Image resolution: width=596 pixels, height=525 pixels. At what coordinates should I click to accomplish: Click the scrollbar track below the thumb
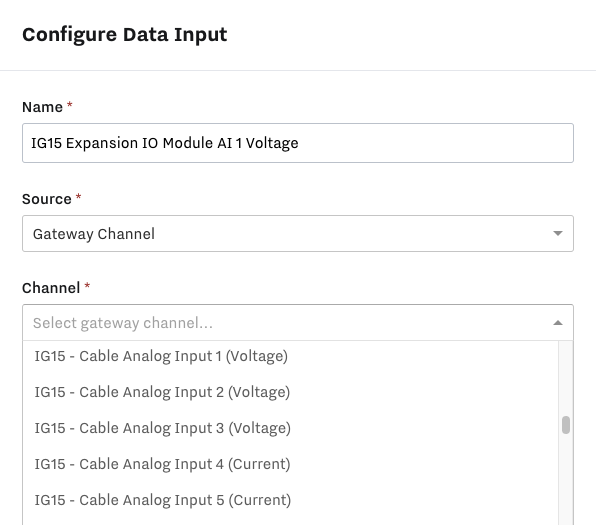(x=566, y=479)
